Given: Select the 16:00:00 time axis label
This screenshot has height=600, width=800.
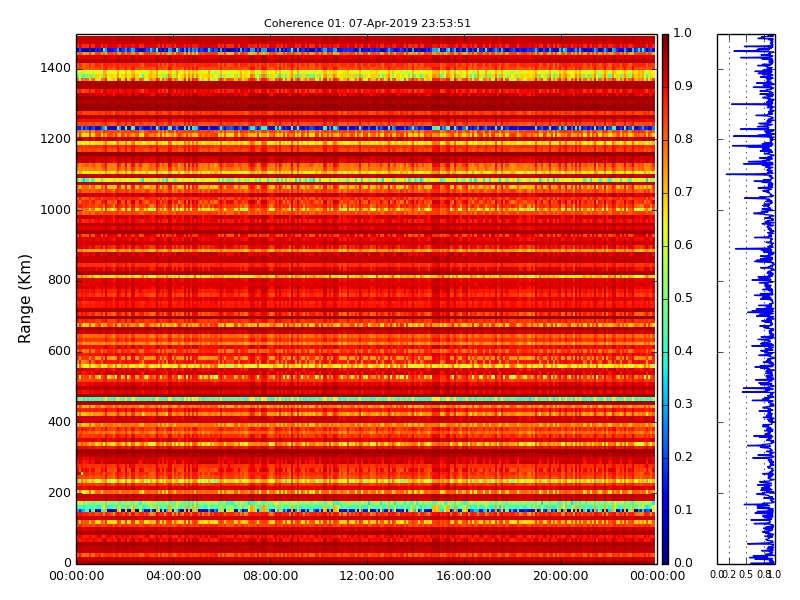Looking at the screenshot, I should pos(464,576).
